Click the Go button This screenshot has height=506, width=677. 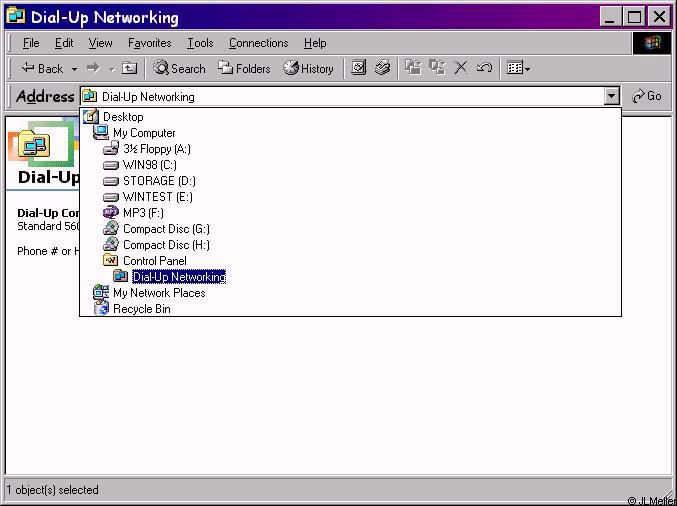tap(646, 96)
